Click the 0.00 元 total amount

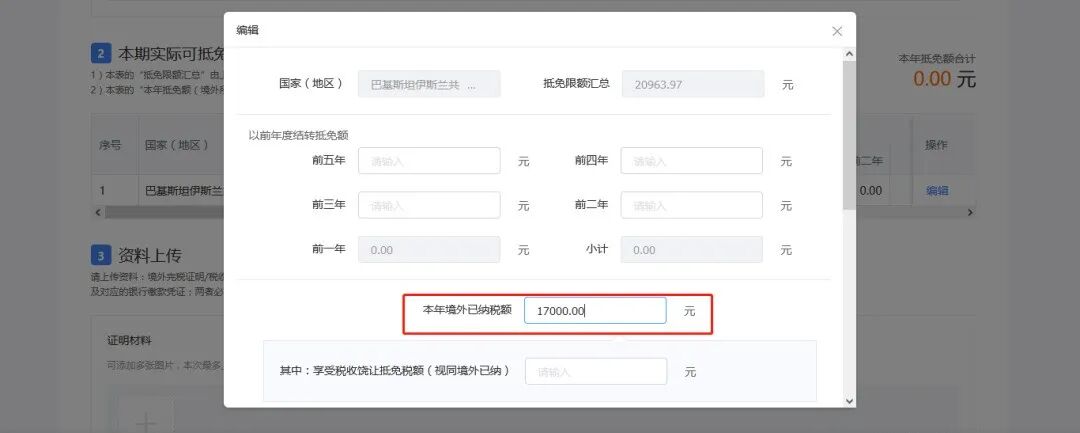(x=944, y=78)
